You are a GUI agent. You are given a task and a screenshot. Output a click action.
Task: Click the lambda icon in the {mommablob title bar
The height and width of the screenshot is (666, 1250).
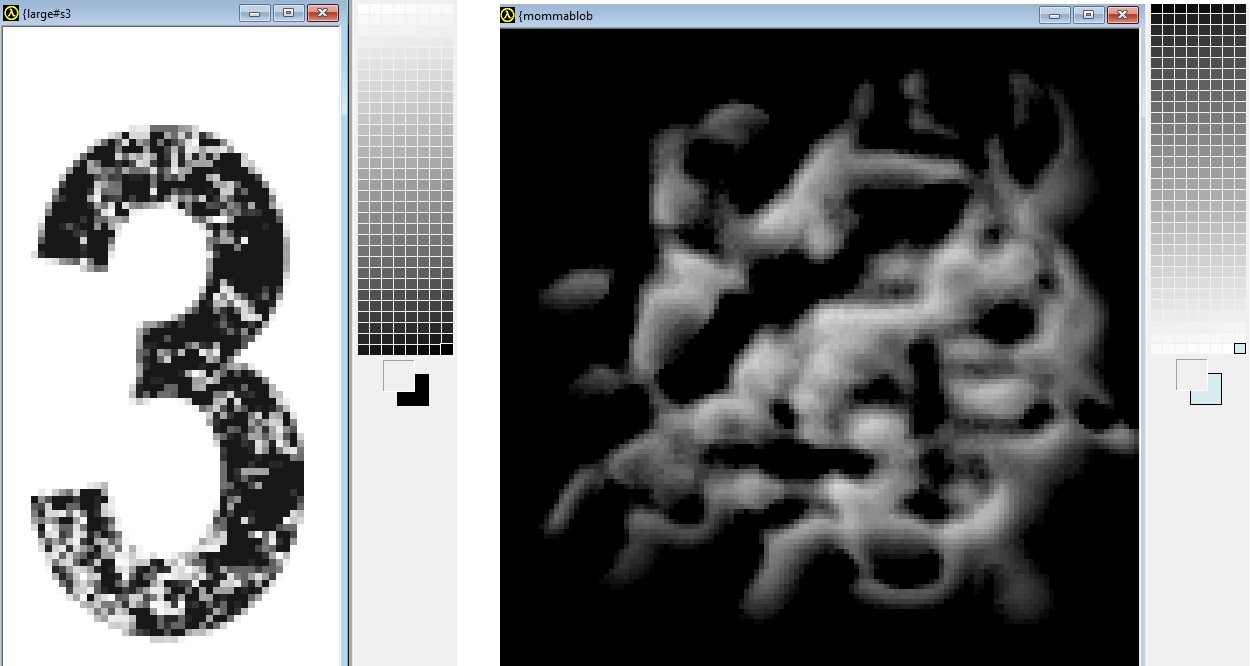[x=508, y=15]
